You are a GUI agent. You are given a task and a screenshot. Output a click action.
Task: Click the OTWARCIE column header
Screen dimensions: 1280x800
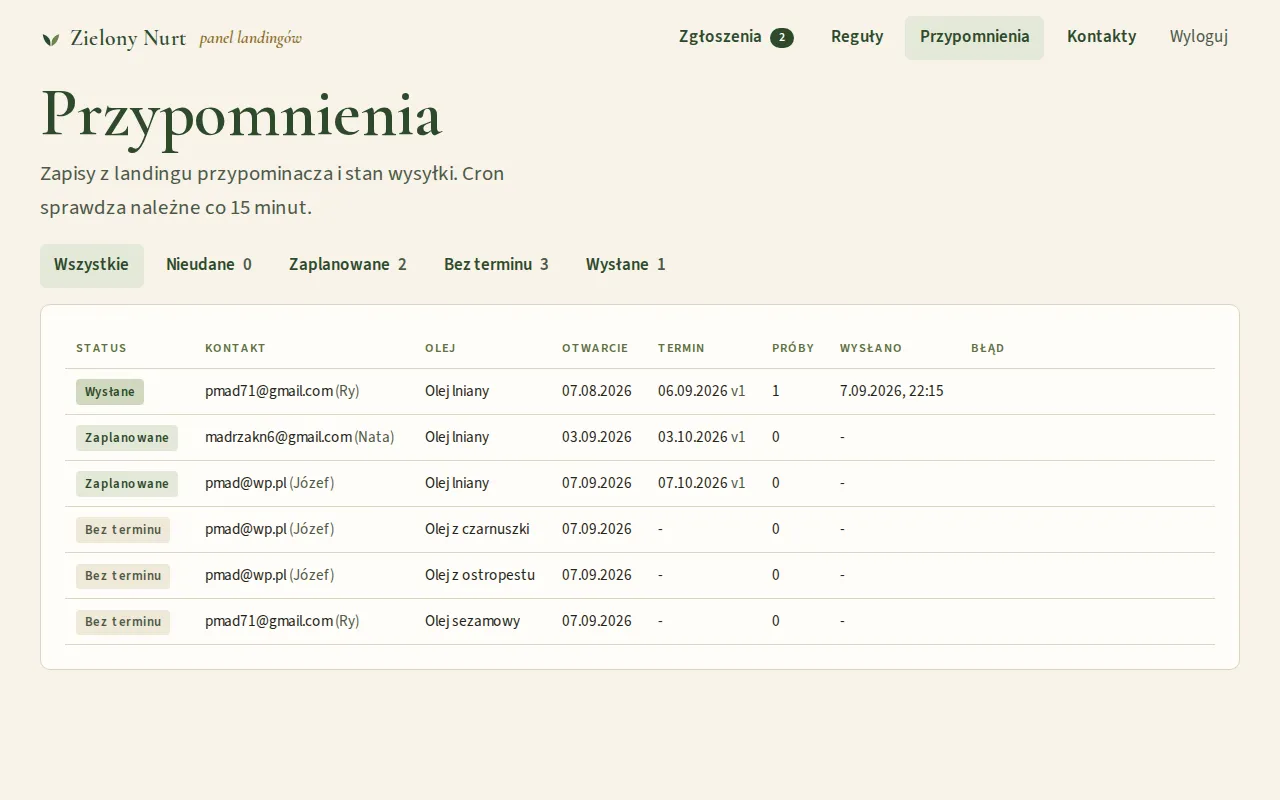[595, 348]
